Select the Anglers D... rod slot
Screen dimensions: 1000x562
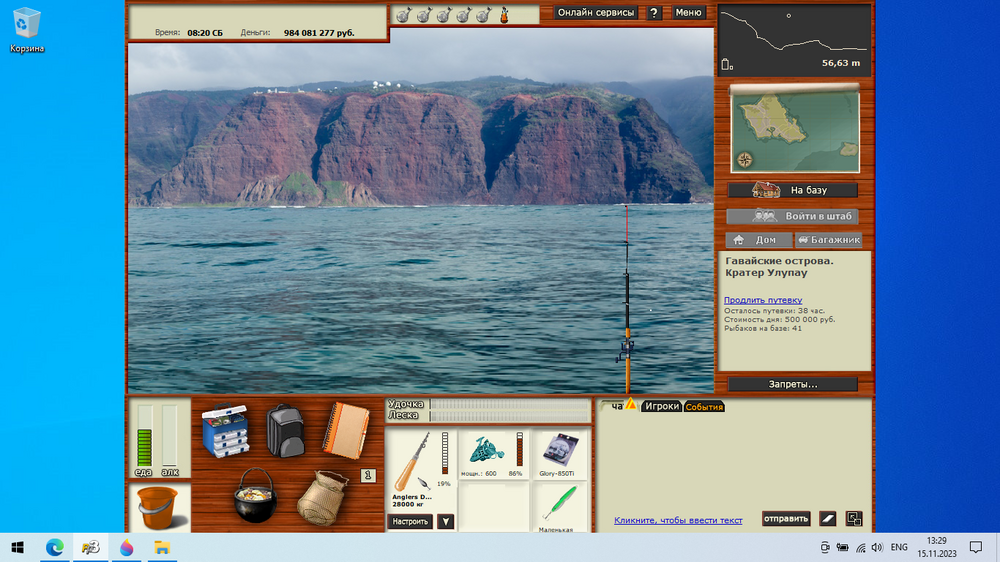(421, 469)
